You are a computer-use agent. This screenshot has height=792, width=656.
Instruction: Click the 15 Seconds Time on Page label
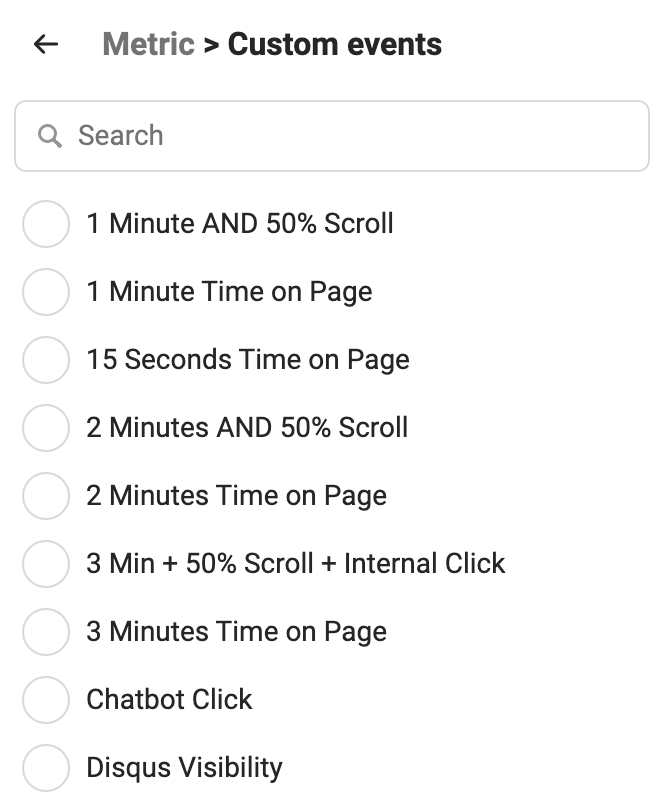click(248, 360)
